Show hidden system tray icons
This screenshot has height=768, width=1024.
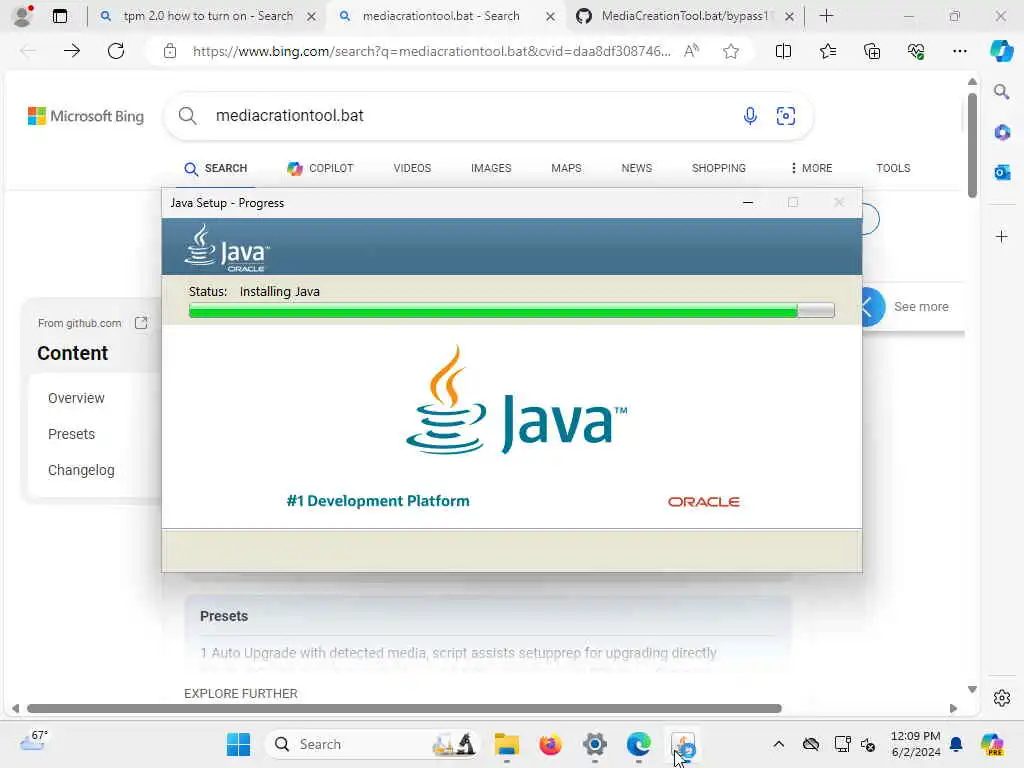[x=778, y=744]
